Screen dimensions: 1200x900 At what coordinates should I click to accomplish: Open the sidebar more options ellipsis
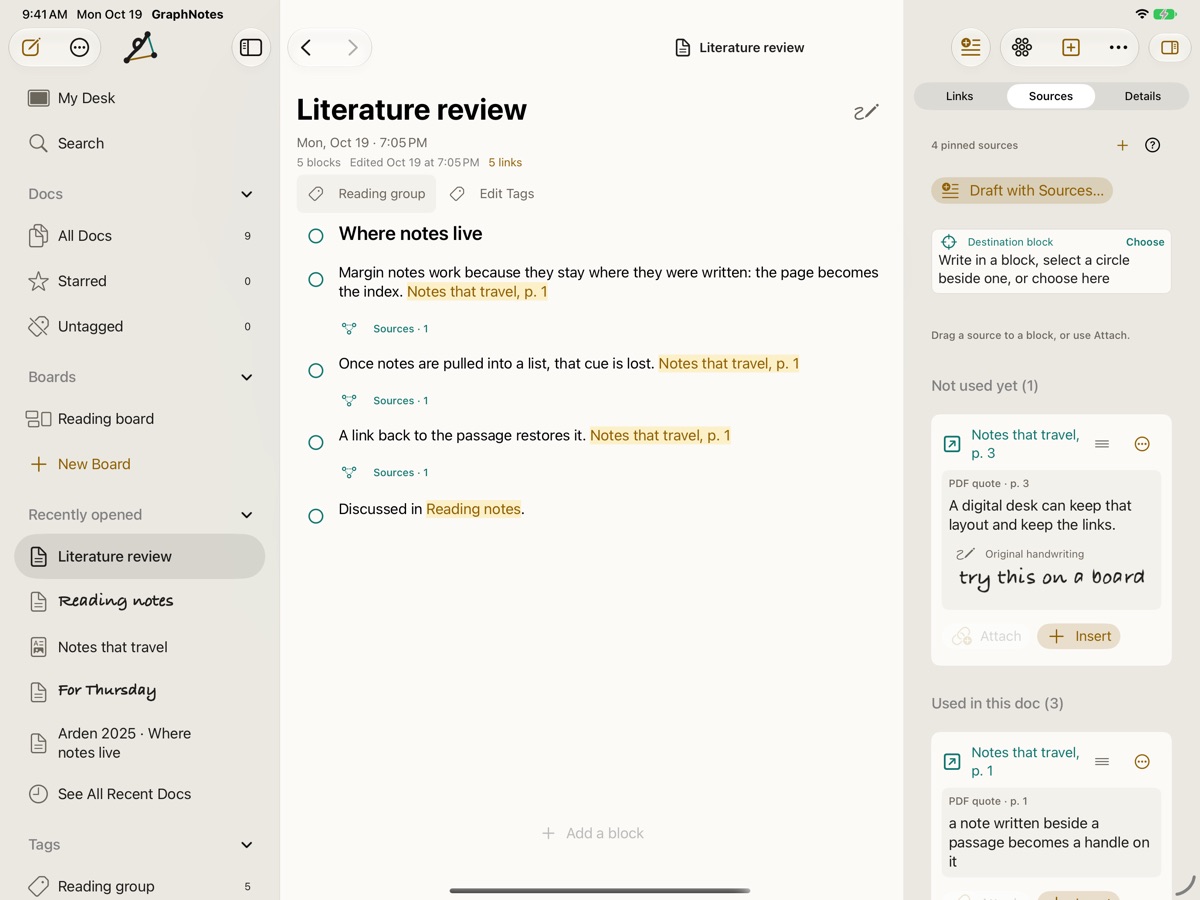pyautogui.click(x=80, y=47)
